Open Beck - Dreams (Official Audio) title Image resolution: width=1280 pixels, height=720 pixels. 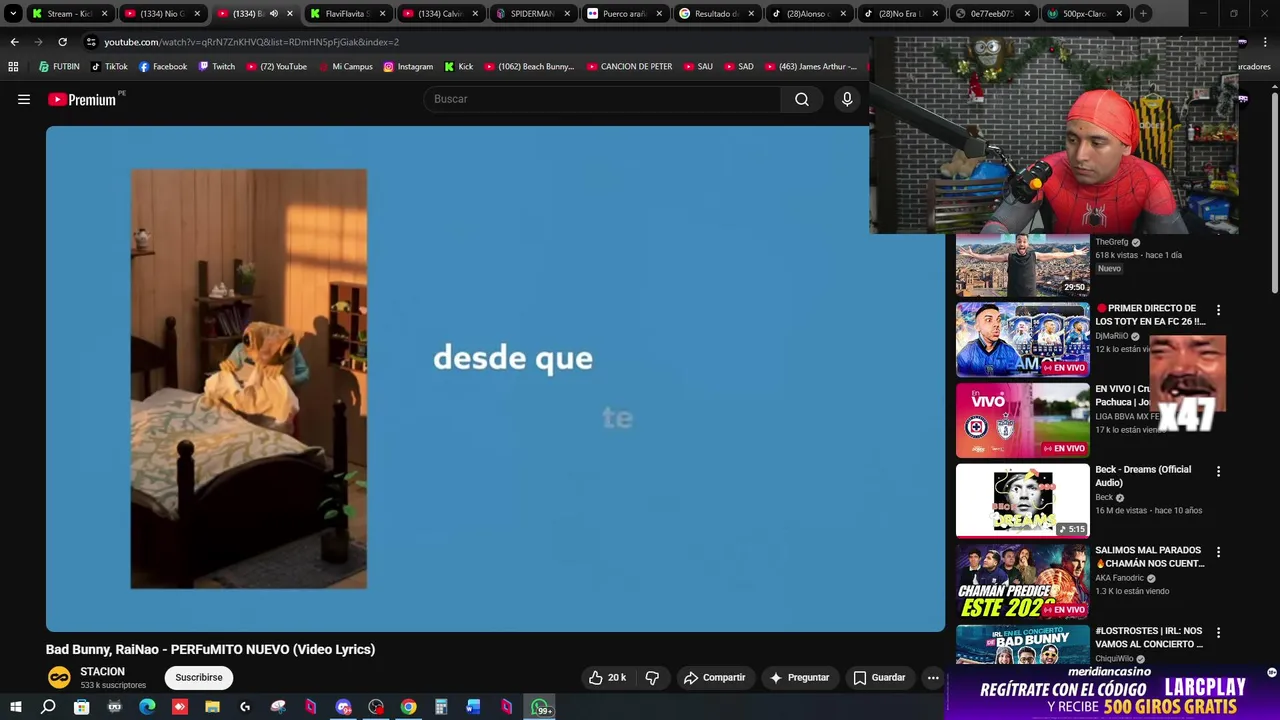click(1143, 476)
